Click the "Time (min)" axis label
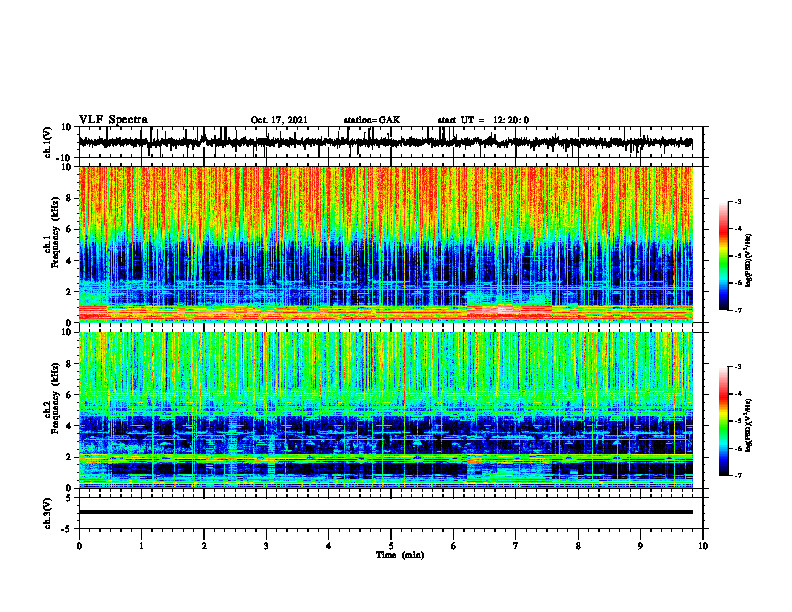The image size is (792, 612). pyautogui.click(x=400, y=555)
